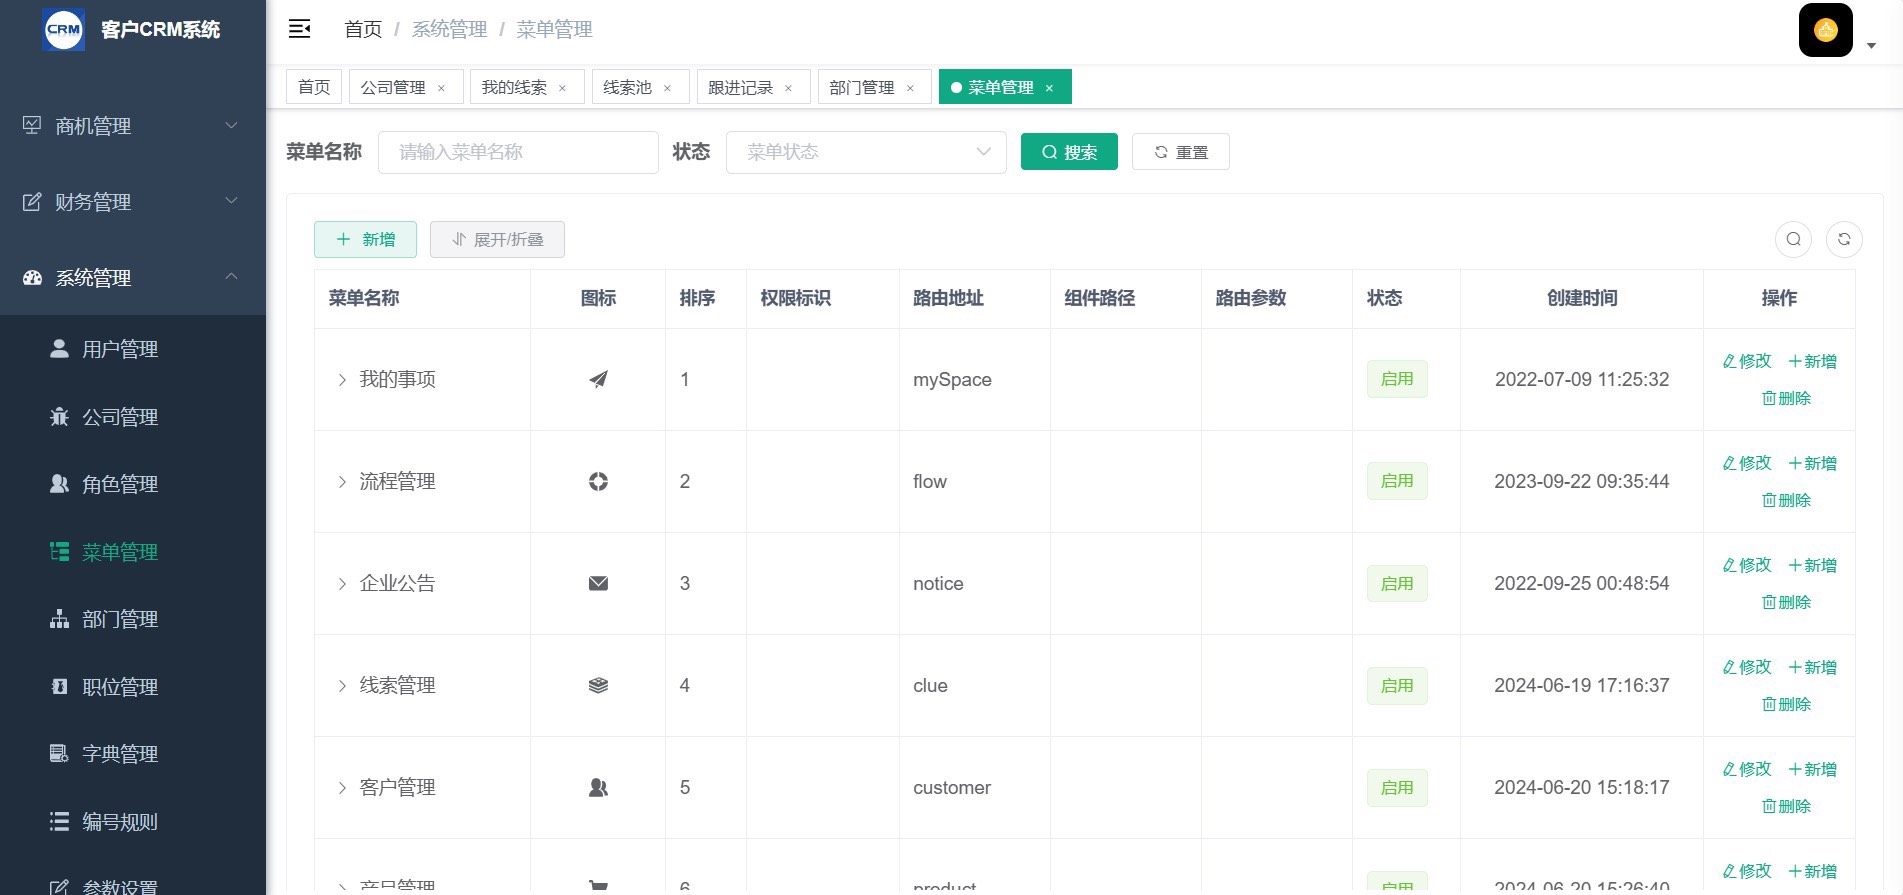The image size is (1903, 895).
Task: Click the user avatar in top right
Action: tap(1825, 30)
